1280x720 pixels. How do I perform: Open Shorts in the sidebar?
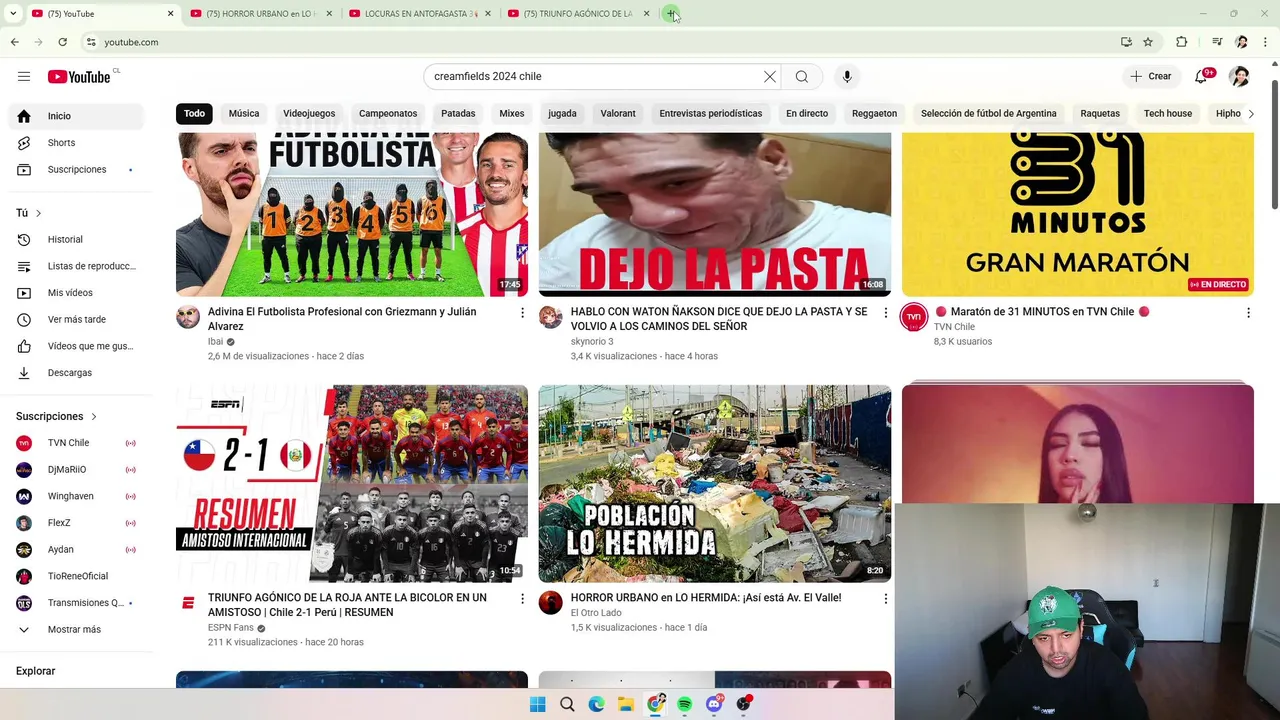point(77,143)
